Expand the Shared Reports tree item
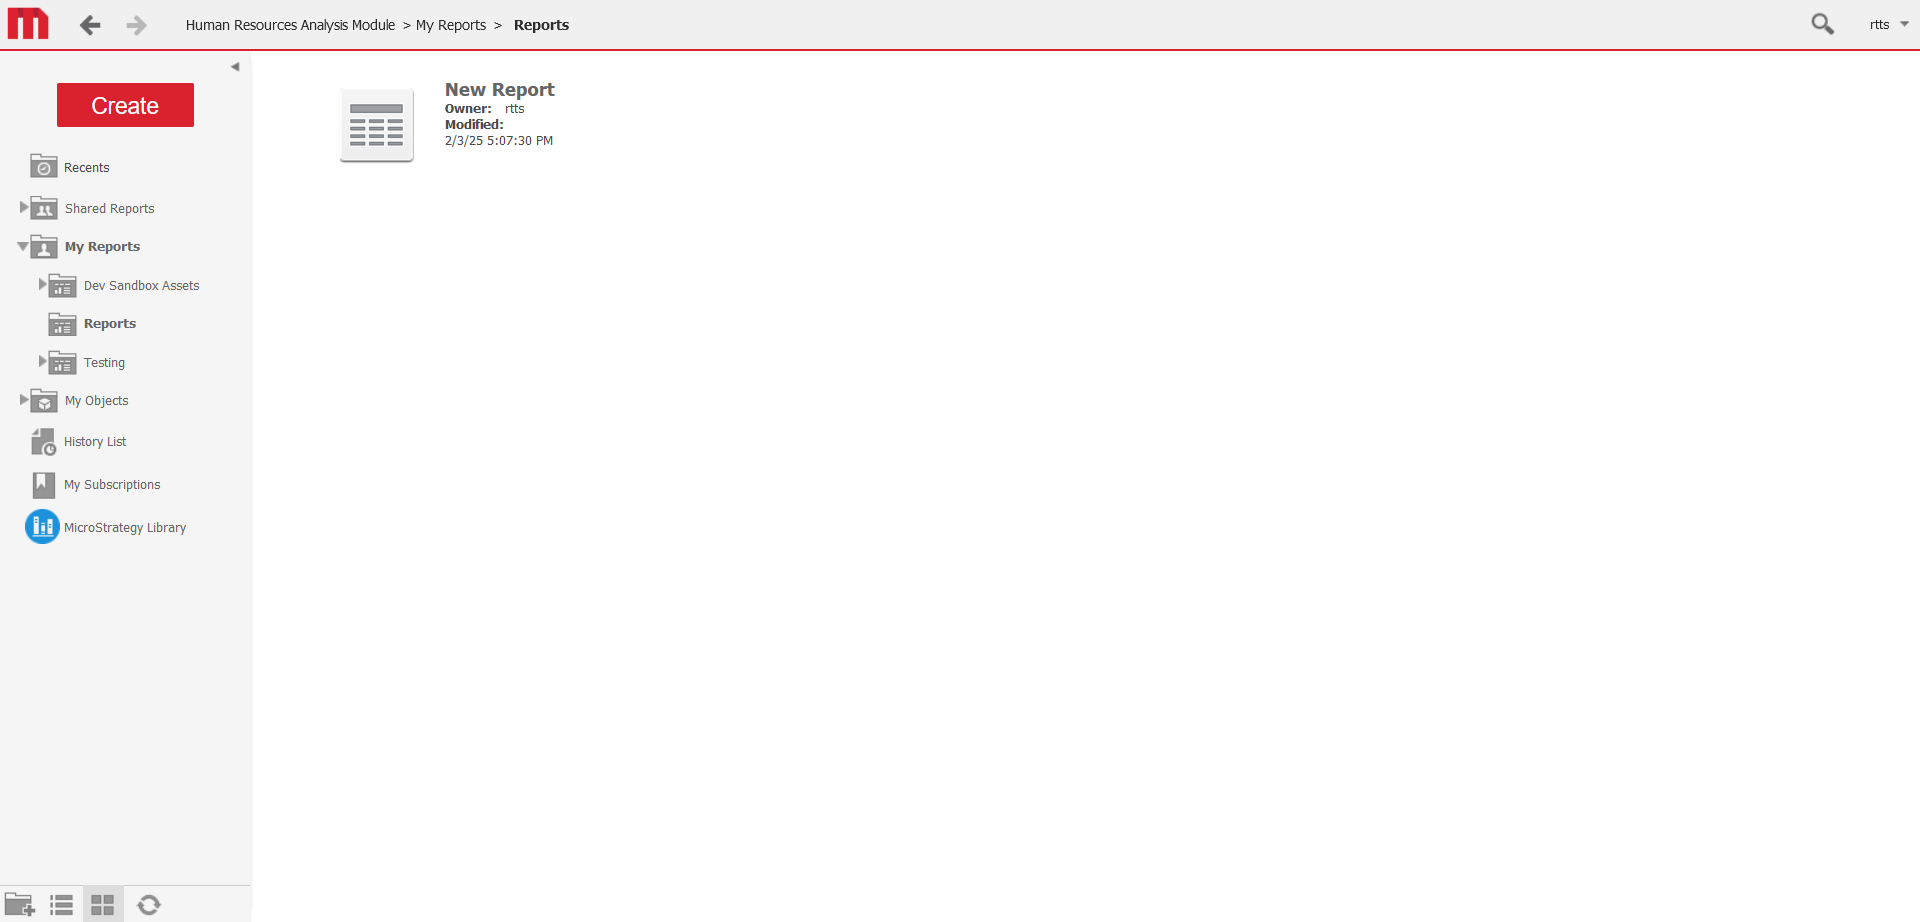Image resolution: width=1920 pixels, height=922 pixels. 24,207
